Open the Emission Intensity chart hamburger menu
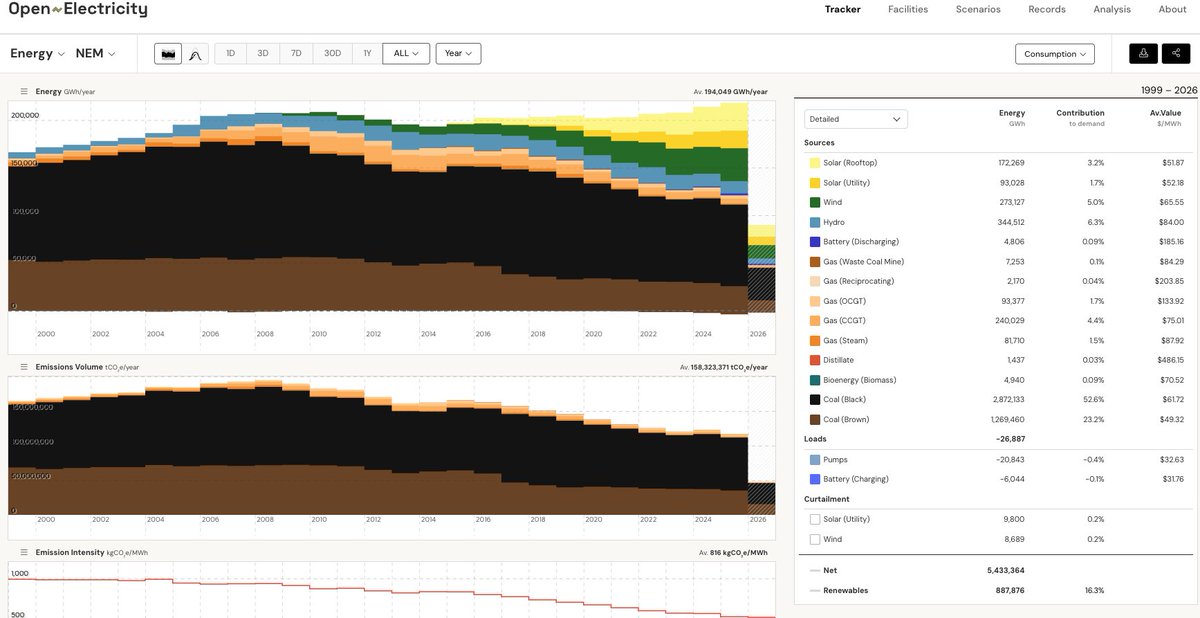This screenshot has width=1200, height=618. [24, 552]
